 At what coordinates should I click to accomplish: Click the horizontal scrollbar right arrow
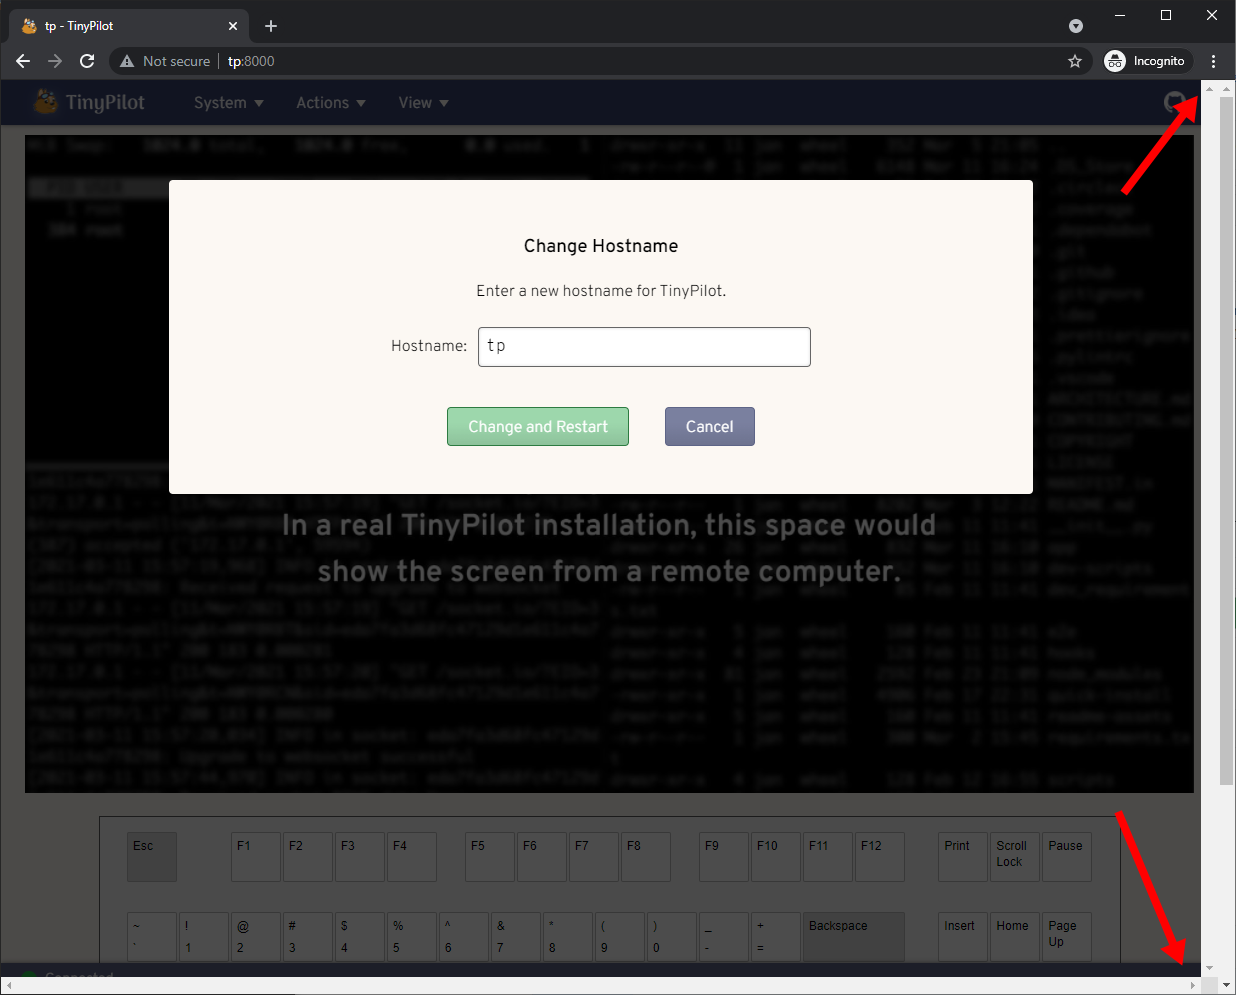pyautogui.click(x=1193, y=985)
